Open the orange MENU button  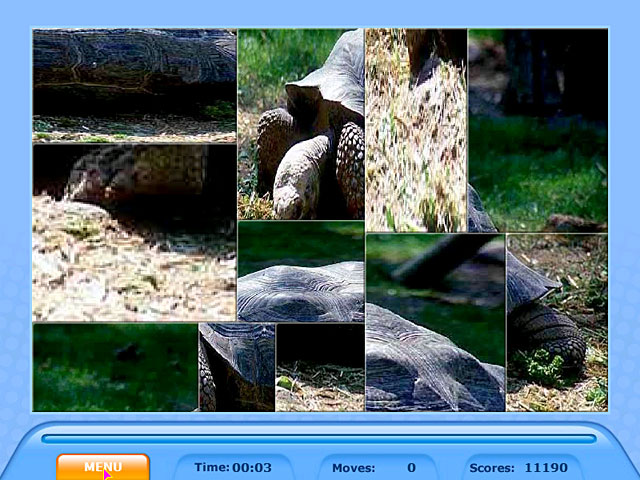[103, 467]
